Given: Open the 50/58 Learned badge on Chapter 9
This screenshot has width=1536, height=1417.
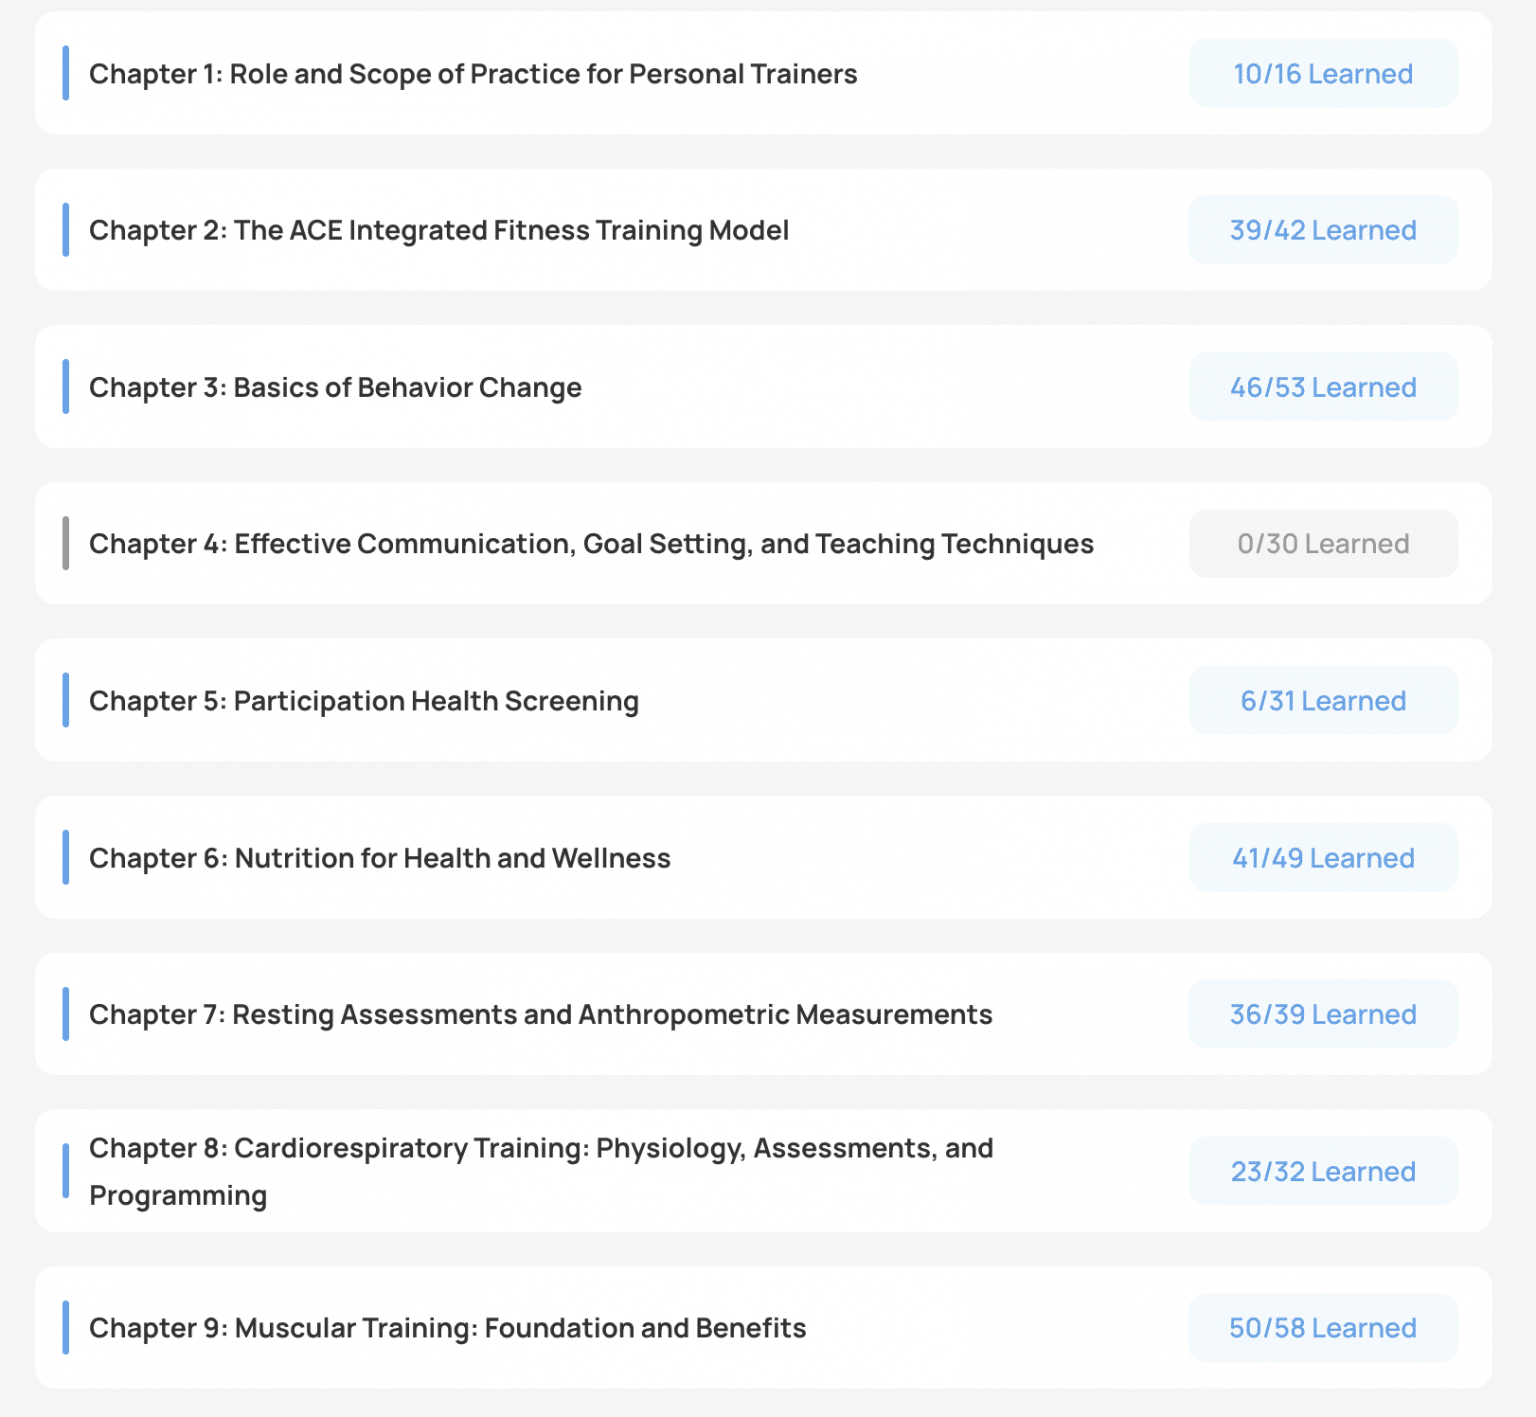Looking at the screenshot, I should click(x=1322, y=1328).
